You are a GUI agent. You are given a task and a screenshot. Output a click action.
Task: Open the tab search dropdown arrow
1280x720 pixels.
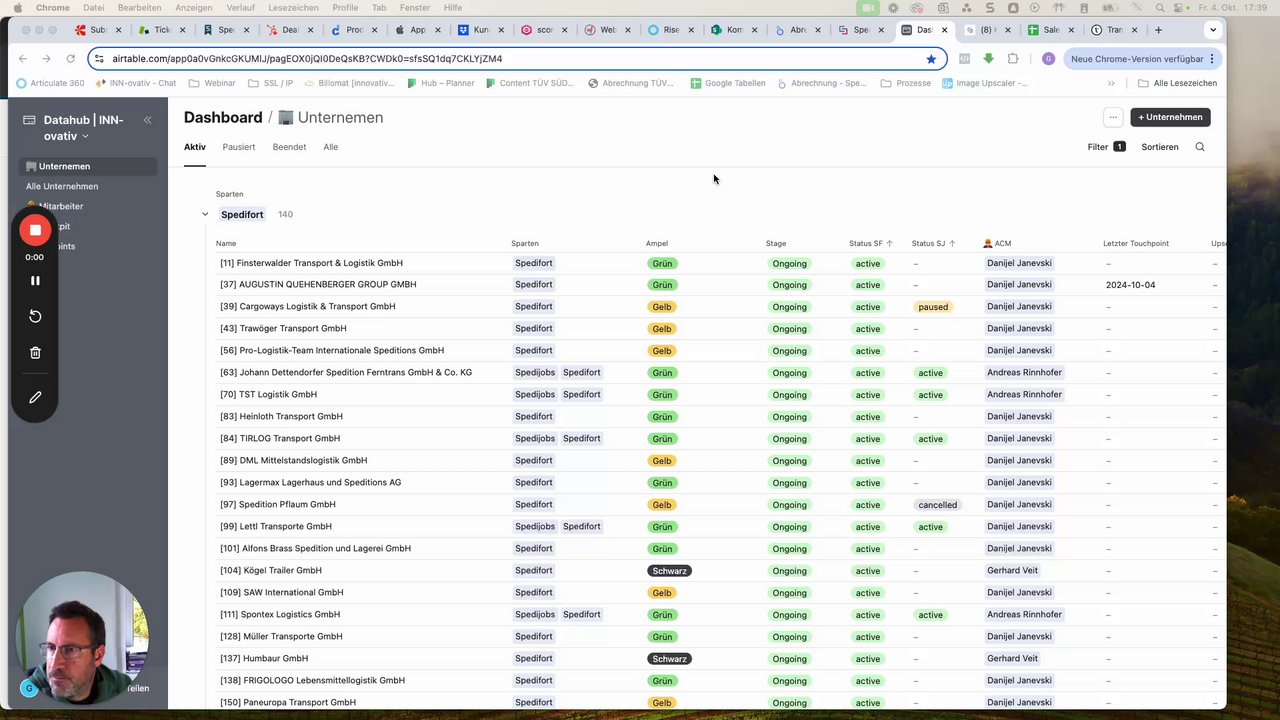[x=1212, y=30]
